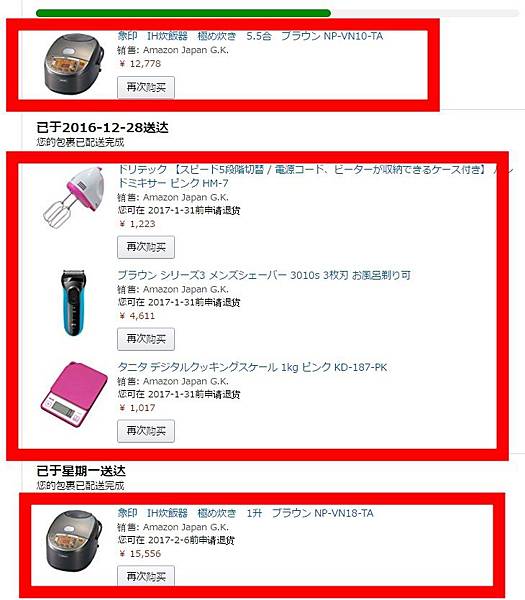Click 再次购买 under the Tanita scale
Screen dimensions: 525x600
[x=146, y=431]
